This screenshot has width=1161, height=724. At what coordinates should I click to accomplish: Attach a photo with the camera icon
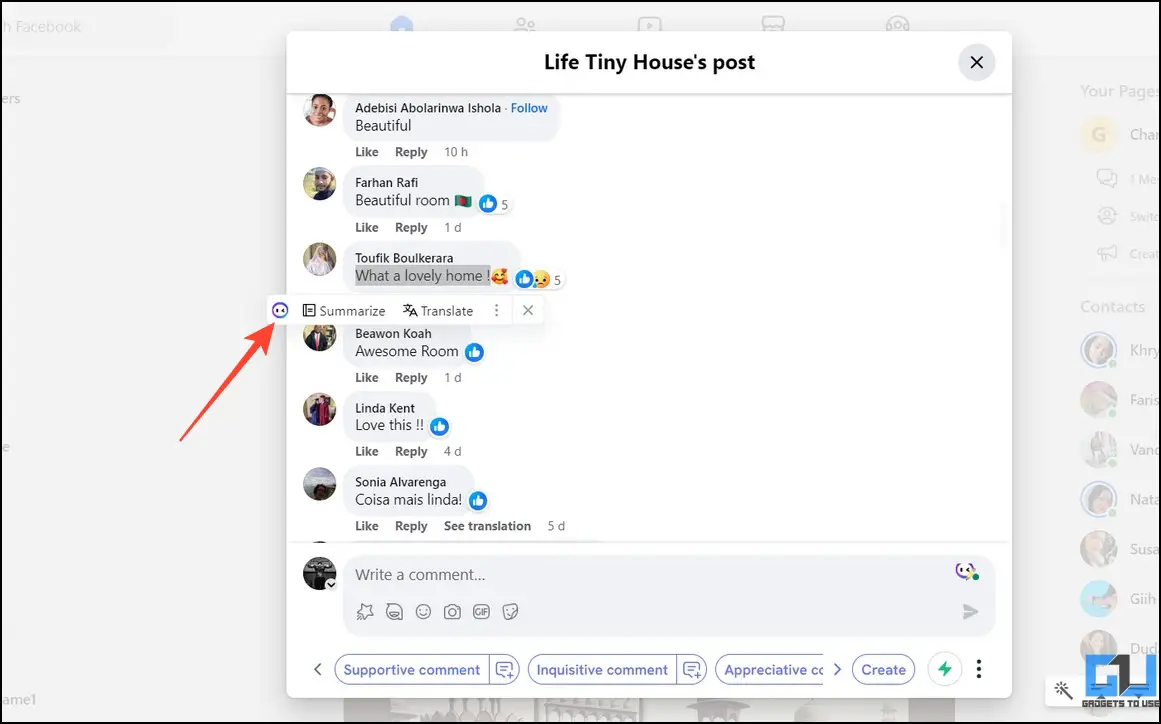(452, 611)
